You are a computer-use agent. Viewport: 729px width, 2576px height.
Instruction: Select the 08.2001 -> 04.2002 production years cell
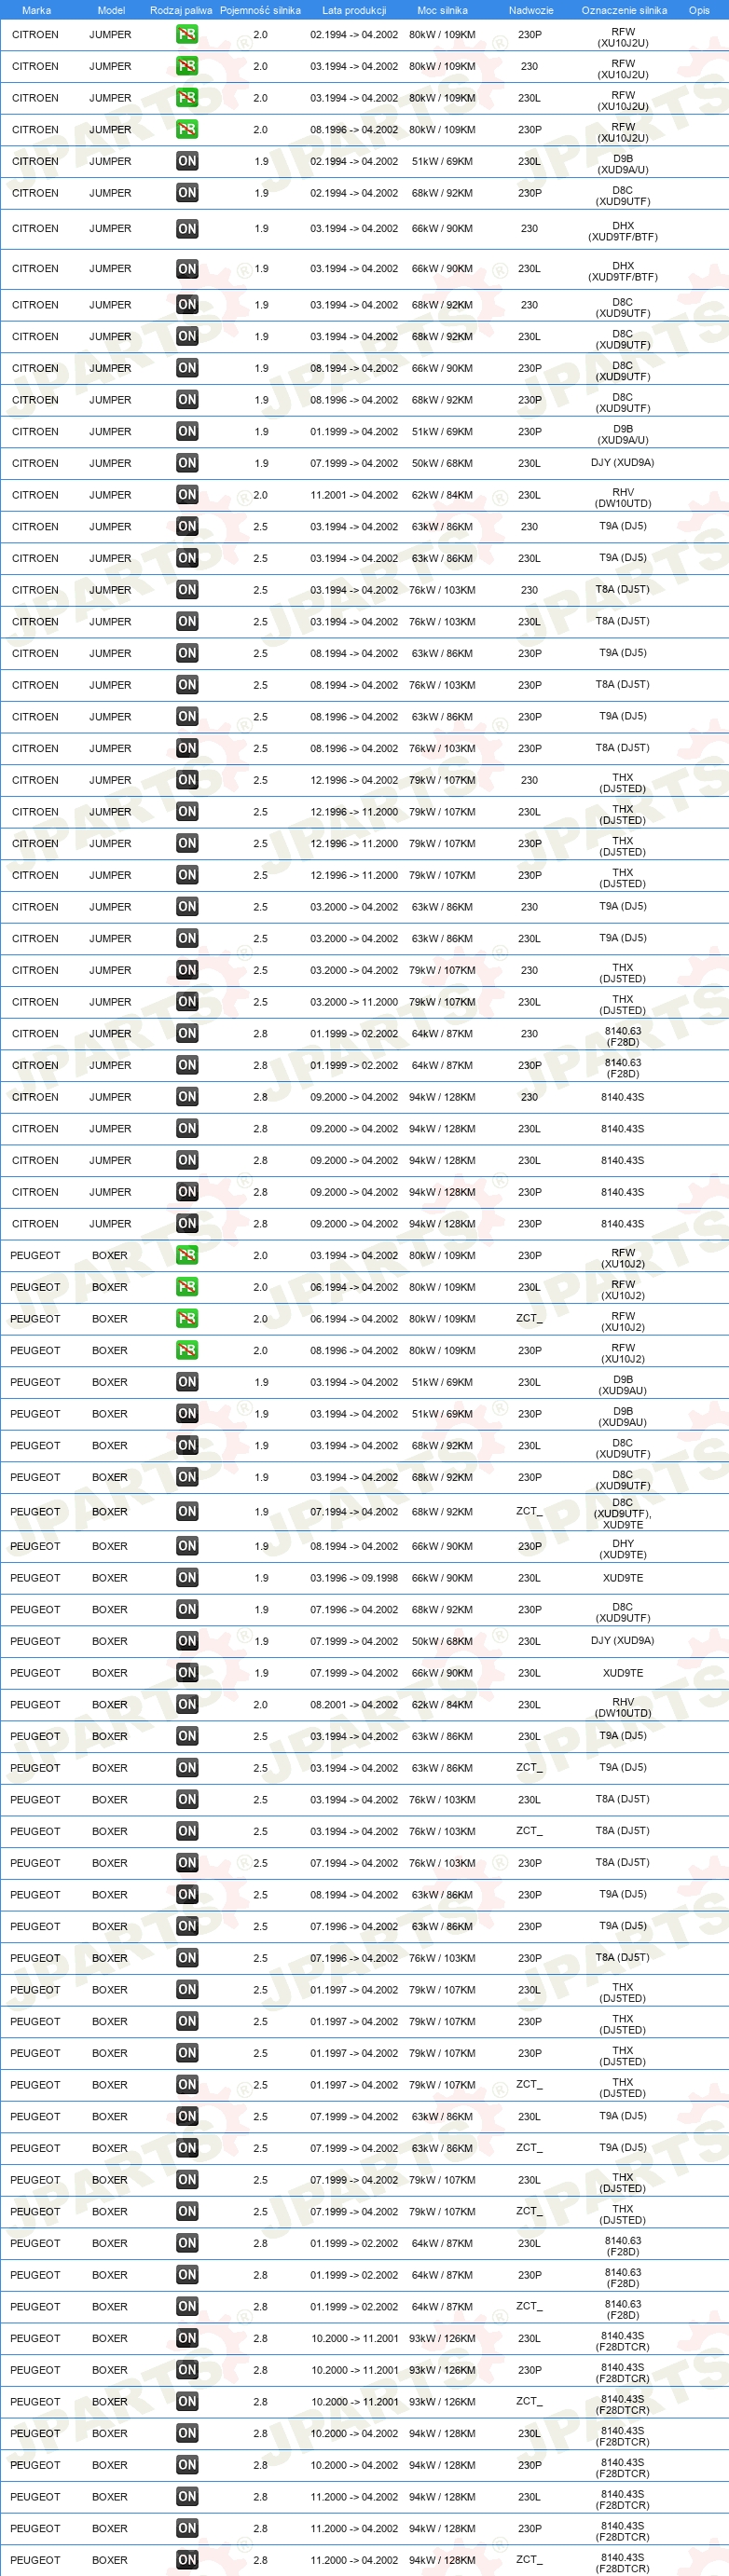tap(354, 1705)
